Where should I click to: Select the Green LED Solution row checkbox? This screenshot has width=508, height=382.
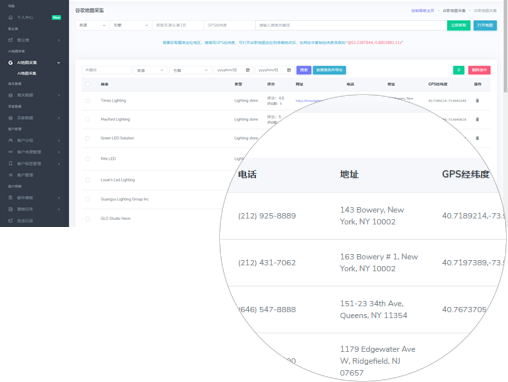[88, 138]
